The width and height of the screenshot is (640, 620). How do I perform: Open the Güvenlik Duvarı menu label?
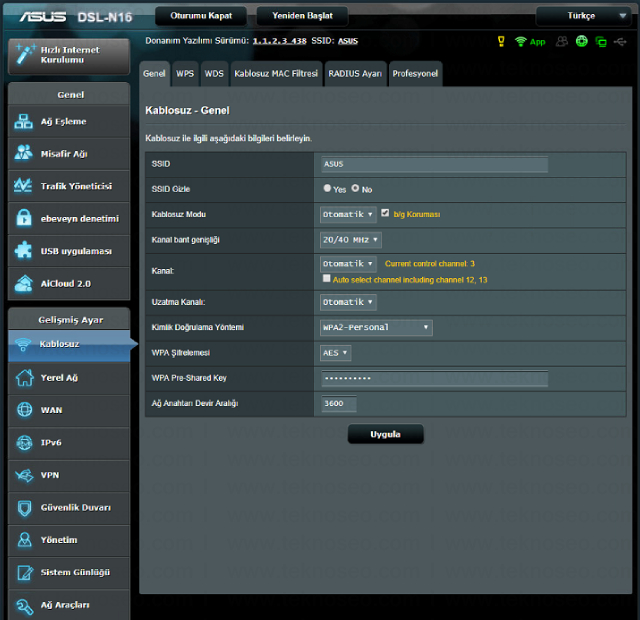tap(76, 508)
